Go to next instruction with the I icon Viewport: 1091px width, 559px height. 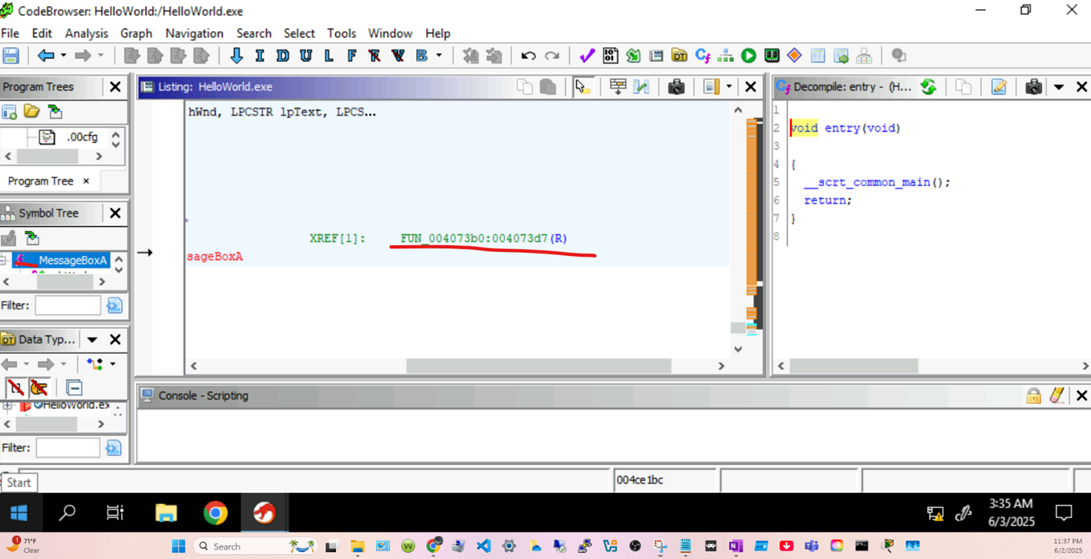260,56
